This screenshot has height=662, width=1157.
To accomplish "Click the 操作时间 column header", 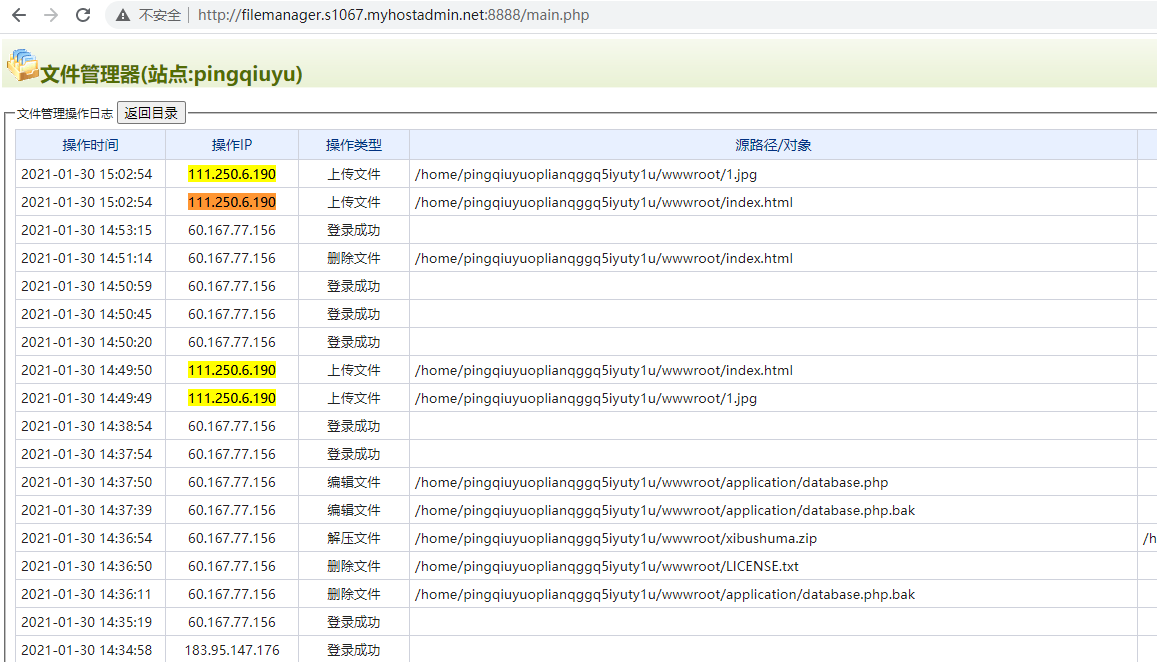I will [90, 145].
